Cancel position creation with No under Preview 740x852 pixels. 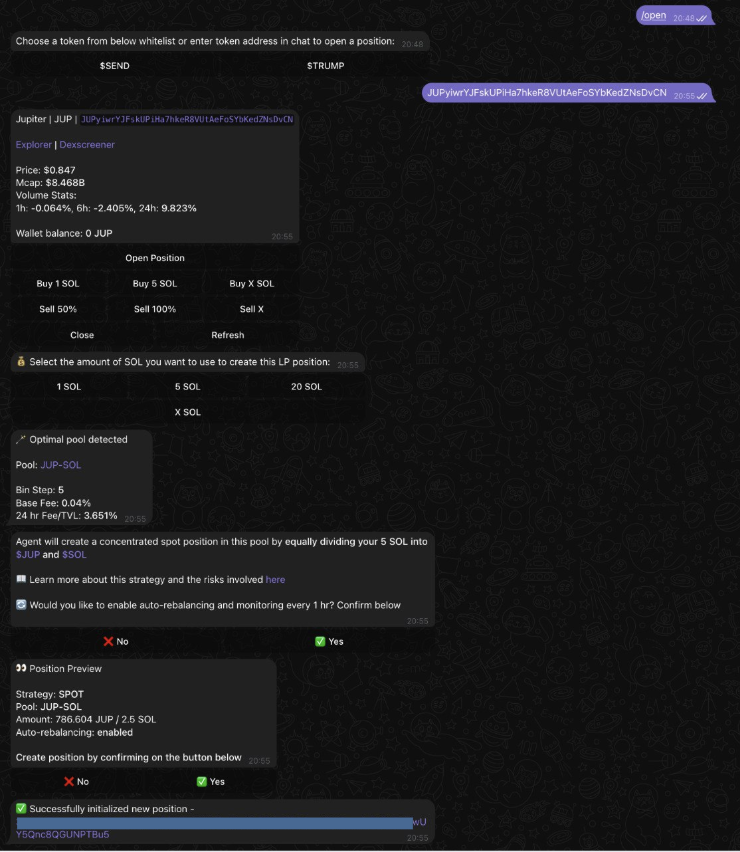tap(76, 782)
